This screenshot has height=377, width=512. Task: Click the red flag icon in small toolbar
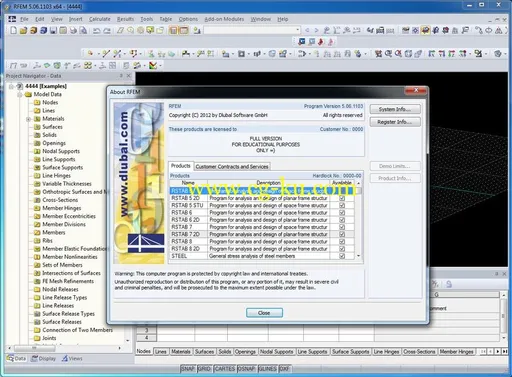(321, 42)
